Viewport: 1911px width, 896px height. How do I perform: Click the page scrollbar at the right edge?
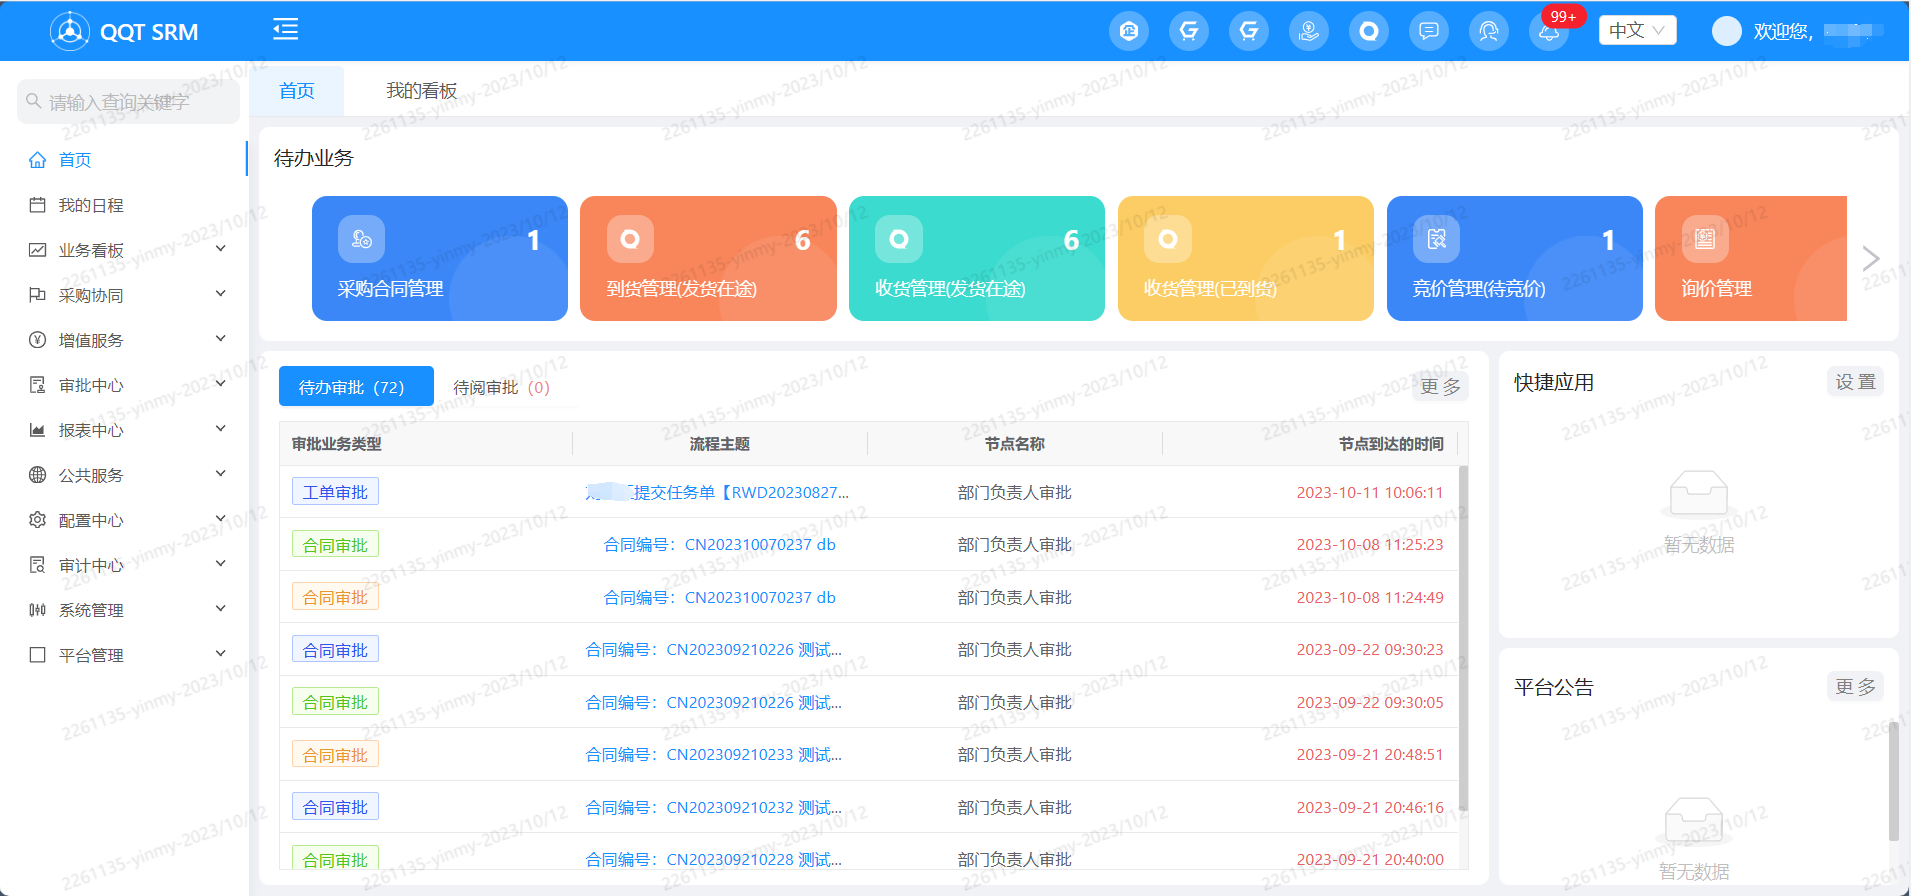[1893, 780]
